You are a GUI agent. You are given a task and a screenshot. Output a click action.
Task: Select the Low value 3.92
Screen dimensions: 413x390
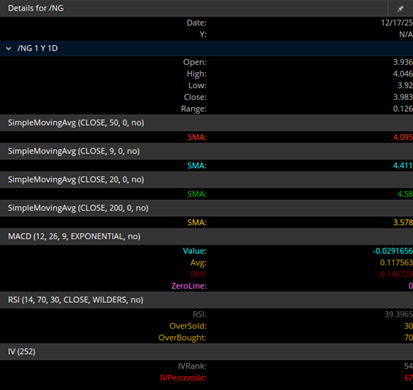click(x=405, y=85)
